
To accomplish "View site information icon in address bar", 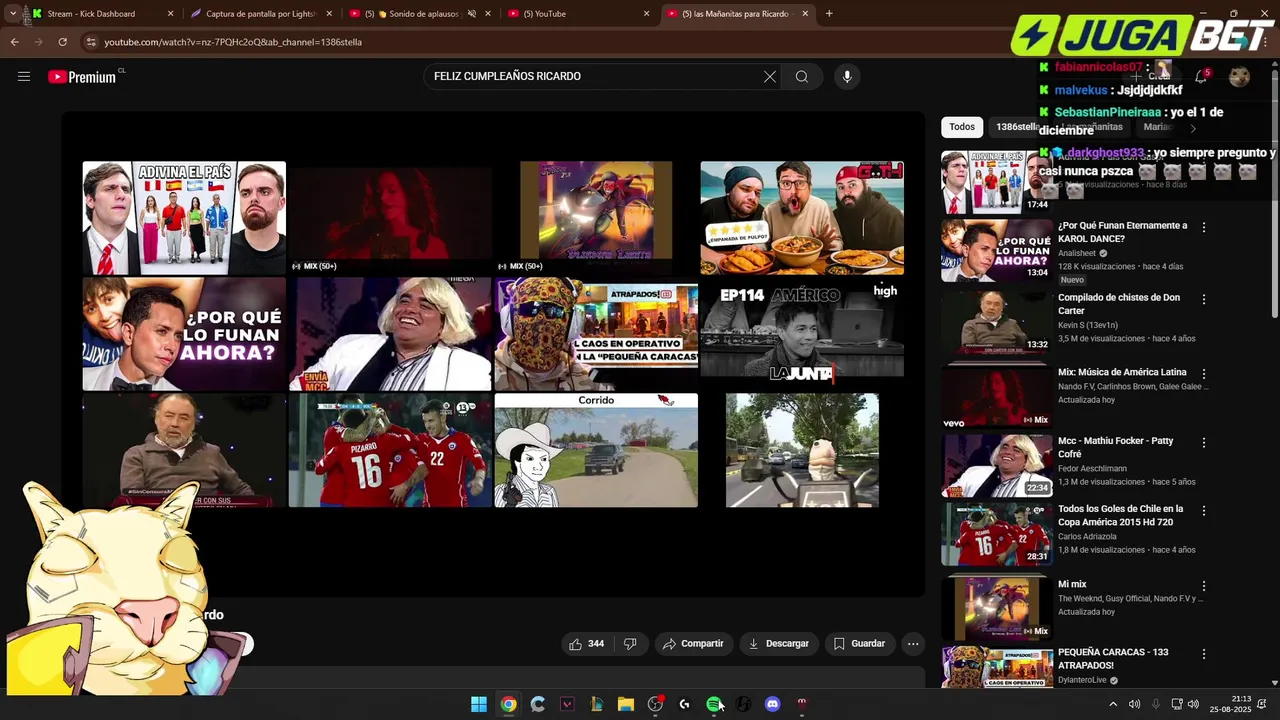I will pos(91,42).
